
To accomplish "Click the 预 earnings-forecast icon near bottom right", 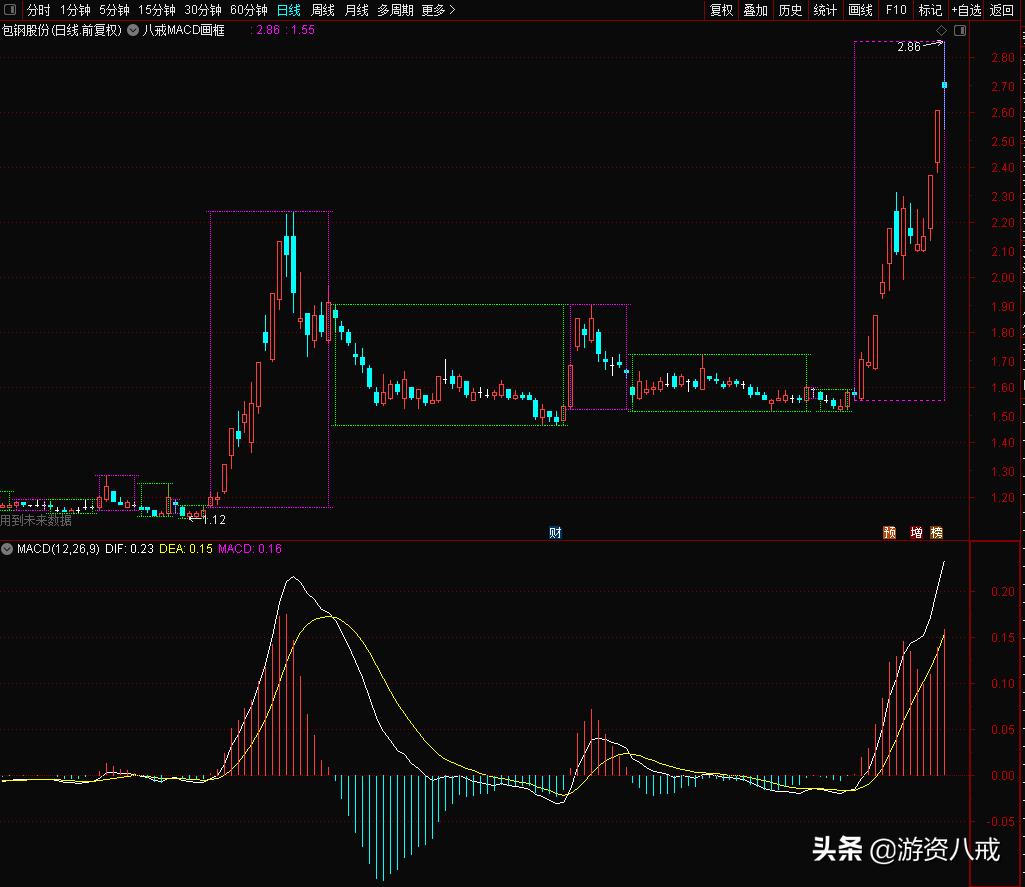I will click(886, 532).
